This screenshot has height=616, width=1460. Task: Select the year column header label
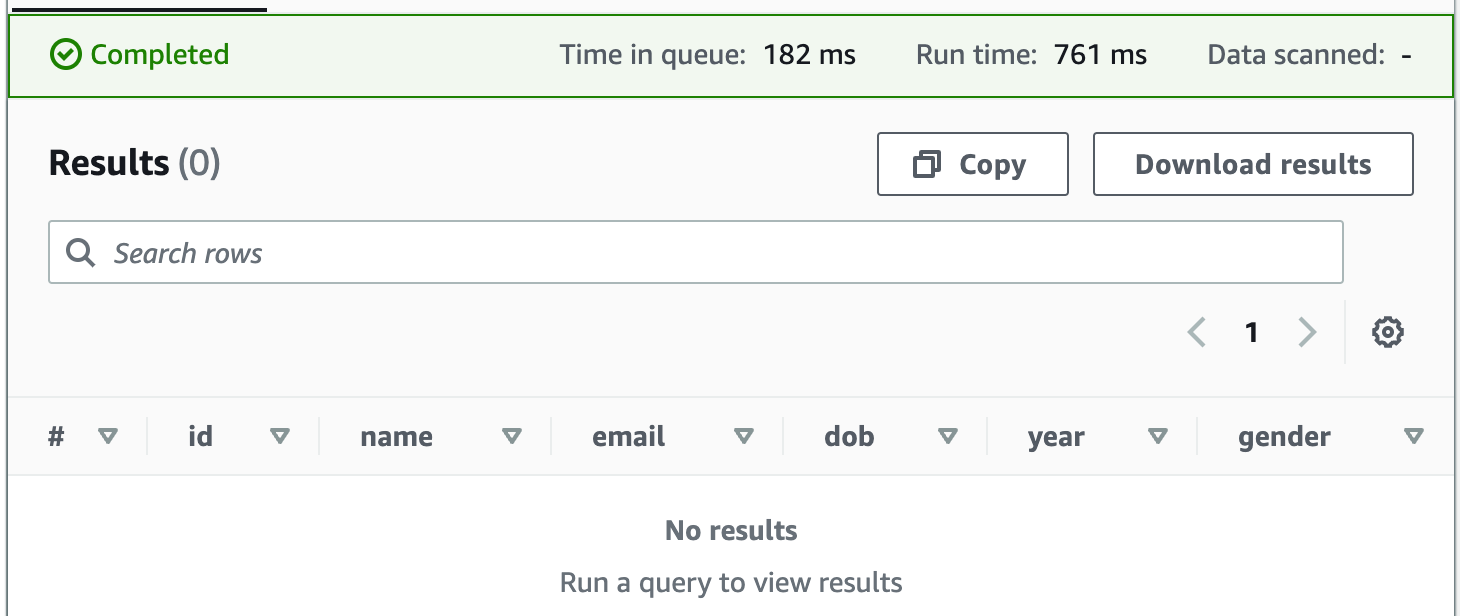(1056, 437)
